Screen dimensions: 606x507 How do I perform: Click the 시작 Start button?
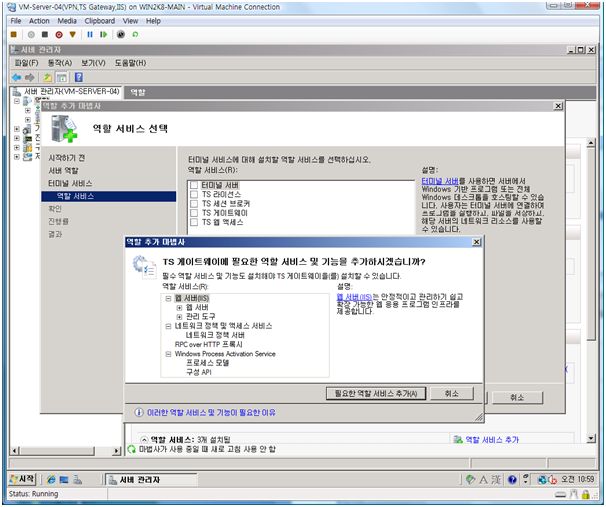[x=22, y=479]
